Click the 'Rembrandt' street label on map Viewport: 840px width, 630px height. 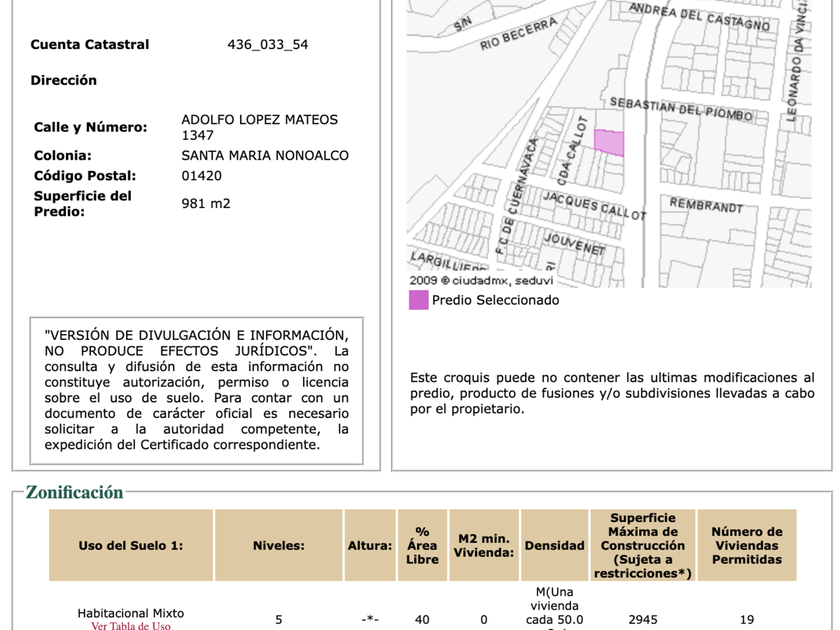[x=706, y=205]
